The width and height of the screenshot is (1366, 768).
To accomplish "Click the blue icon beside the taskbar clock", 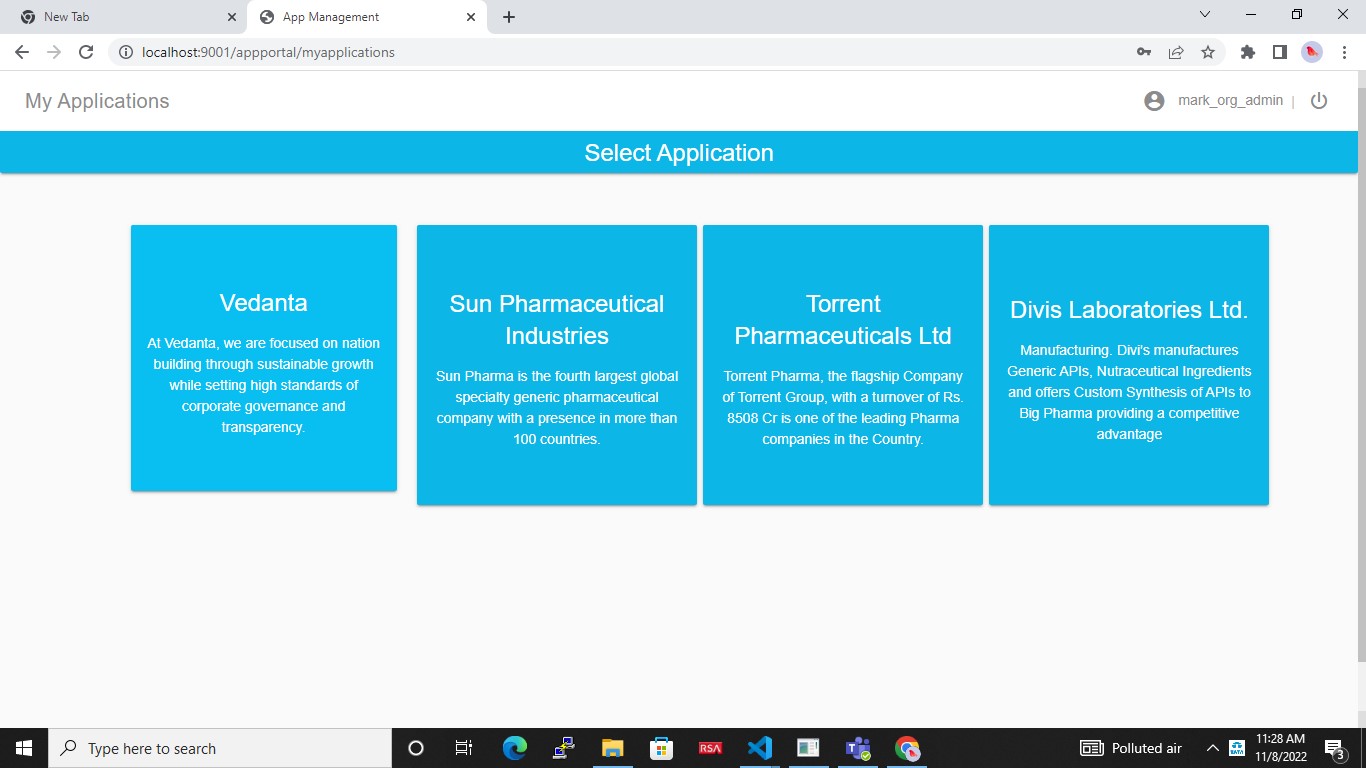I will tap(1237, 748).
